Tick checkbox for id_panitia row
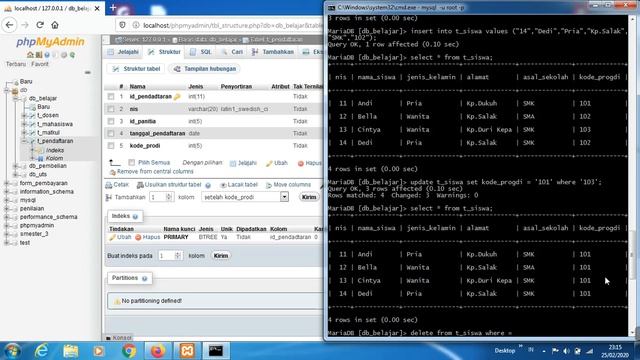The image size is (640, 360). click(x=111, y=121)
